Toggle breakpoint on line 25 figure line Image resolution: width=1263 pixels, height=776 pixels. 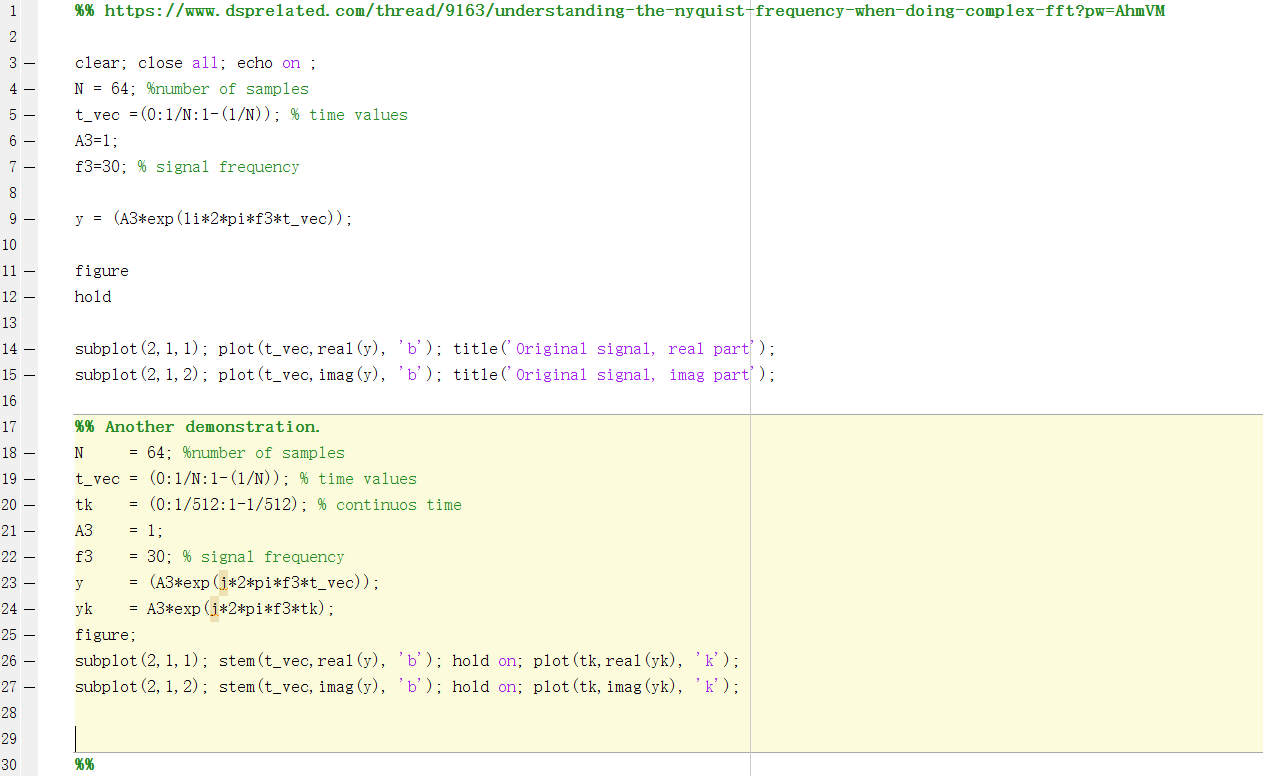tap(28, 634)
